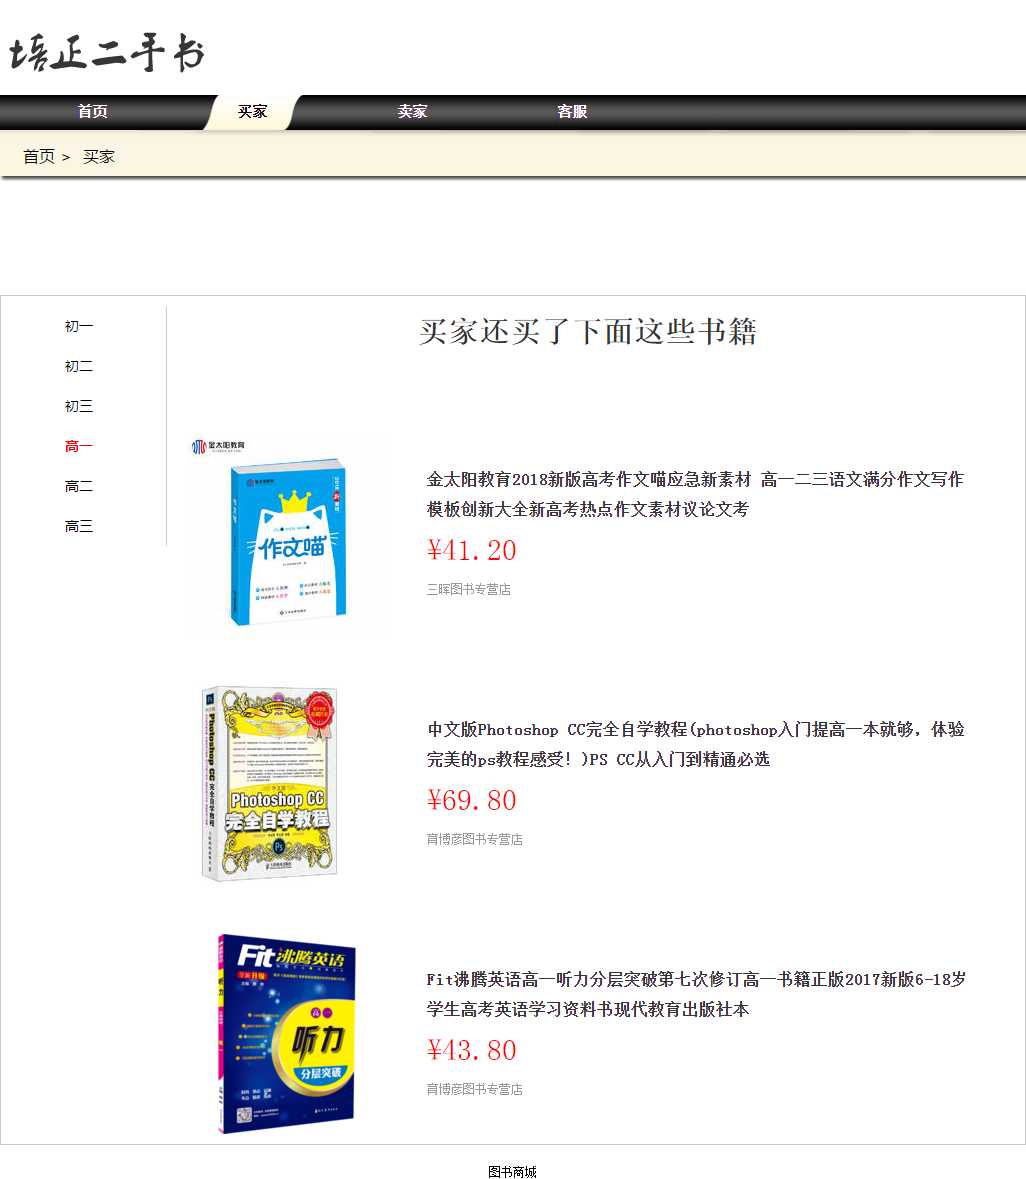Click 首页 in the breadcrumb

pyautogui.click(x=39, y=157)
